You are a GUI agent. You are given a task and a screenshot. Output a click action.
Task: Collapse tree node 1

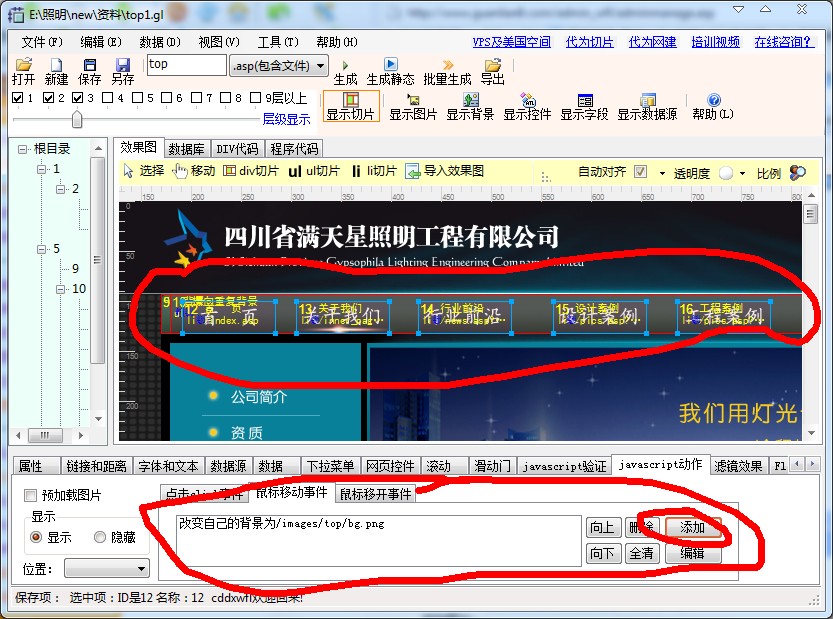coord(41,169)
